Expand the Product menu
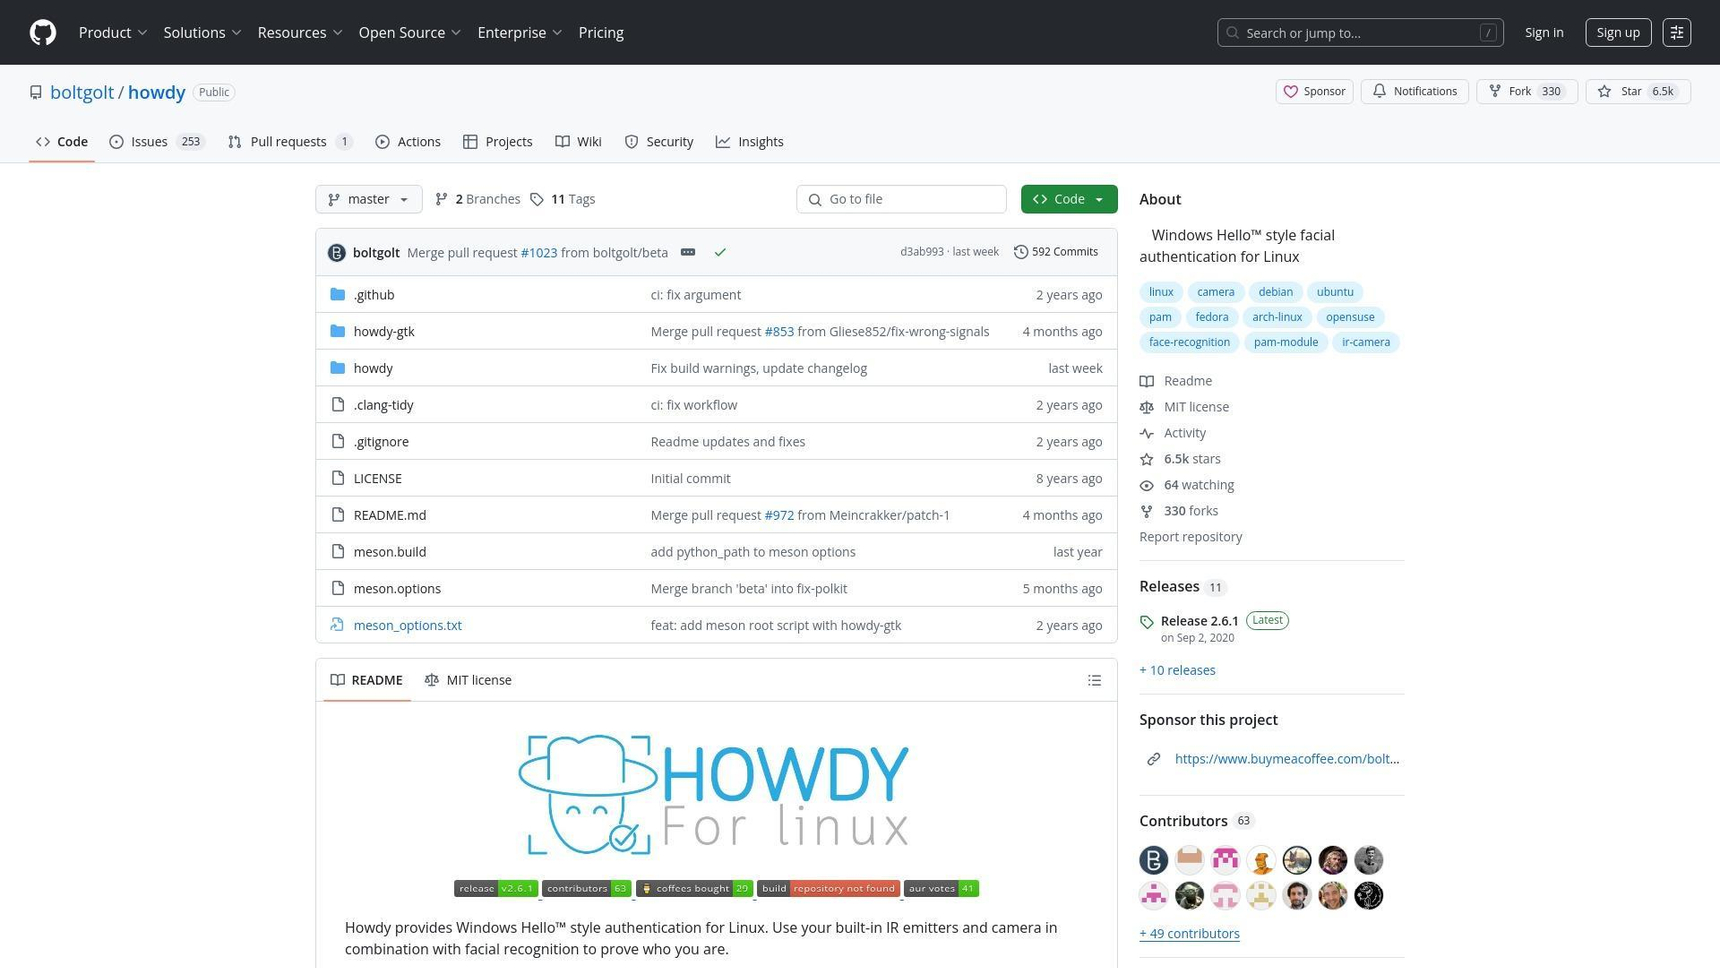The image size is (1720, 968). 113,32
